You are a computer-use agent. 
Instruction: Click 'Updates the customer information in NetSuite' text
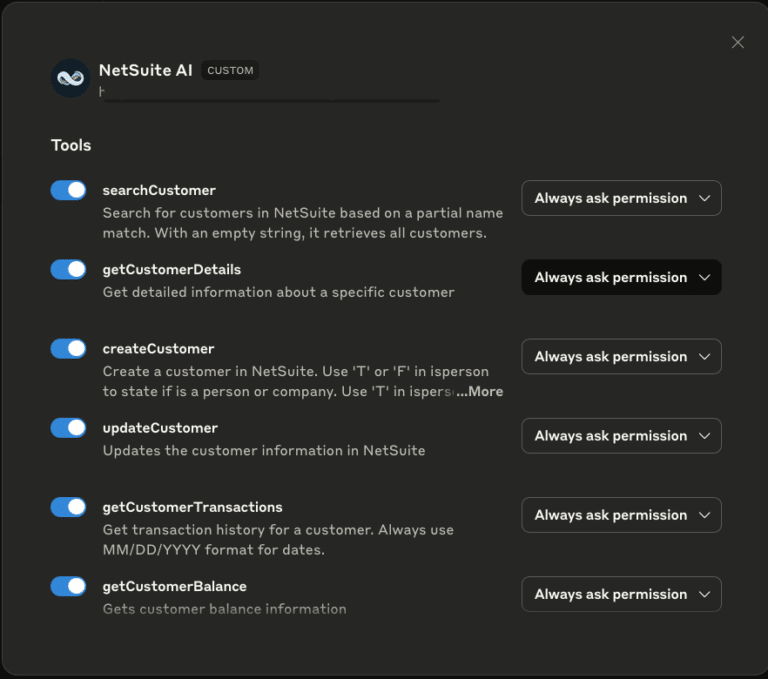coord(264,451)
